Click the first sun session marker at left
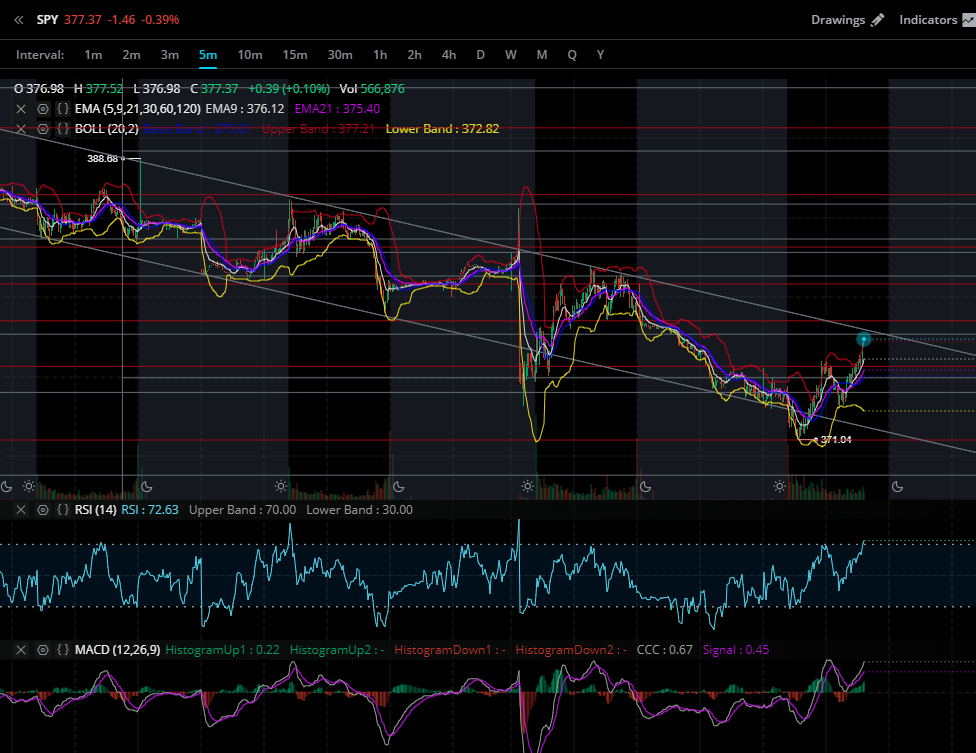Viewport: 976px width, 753px height. [x=29, y=486]
